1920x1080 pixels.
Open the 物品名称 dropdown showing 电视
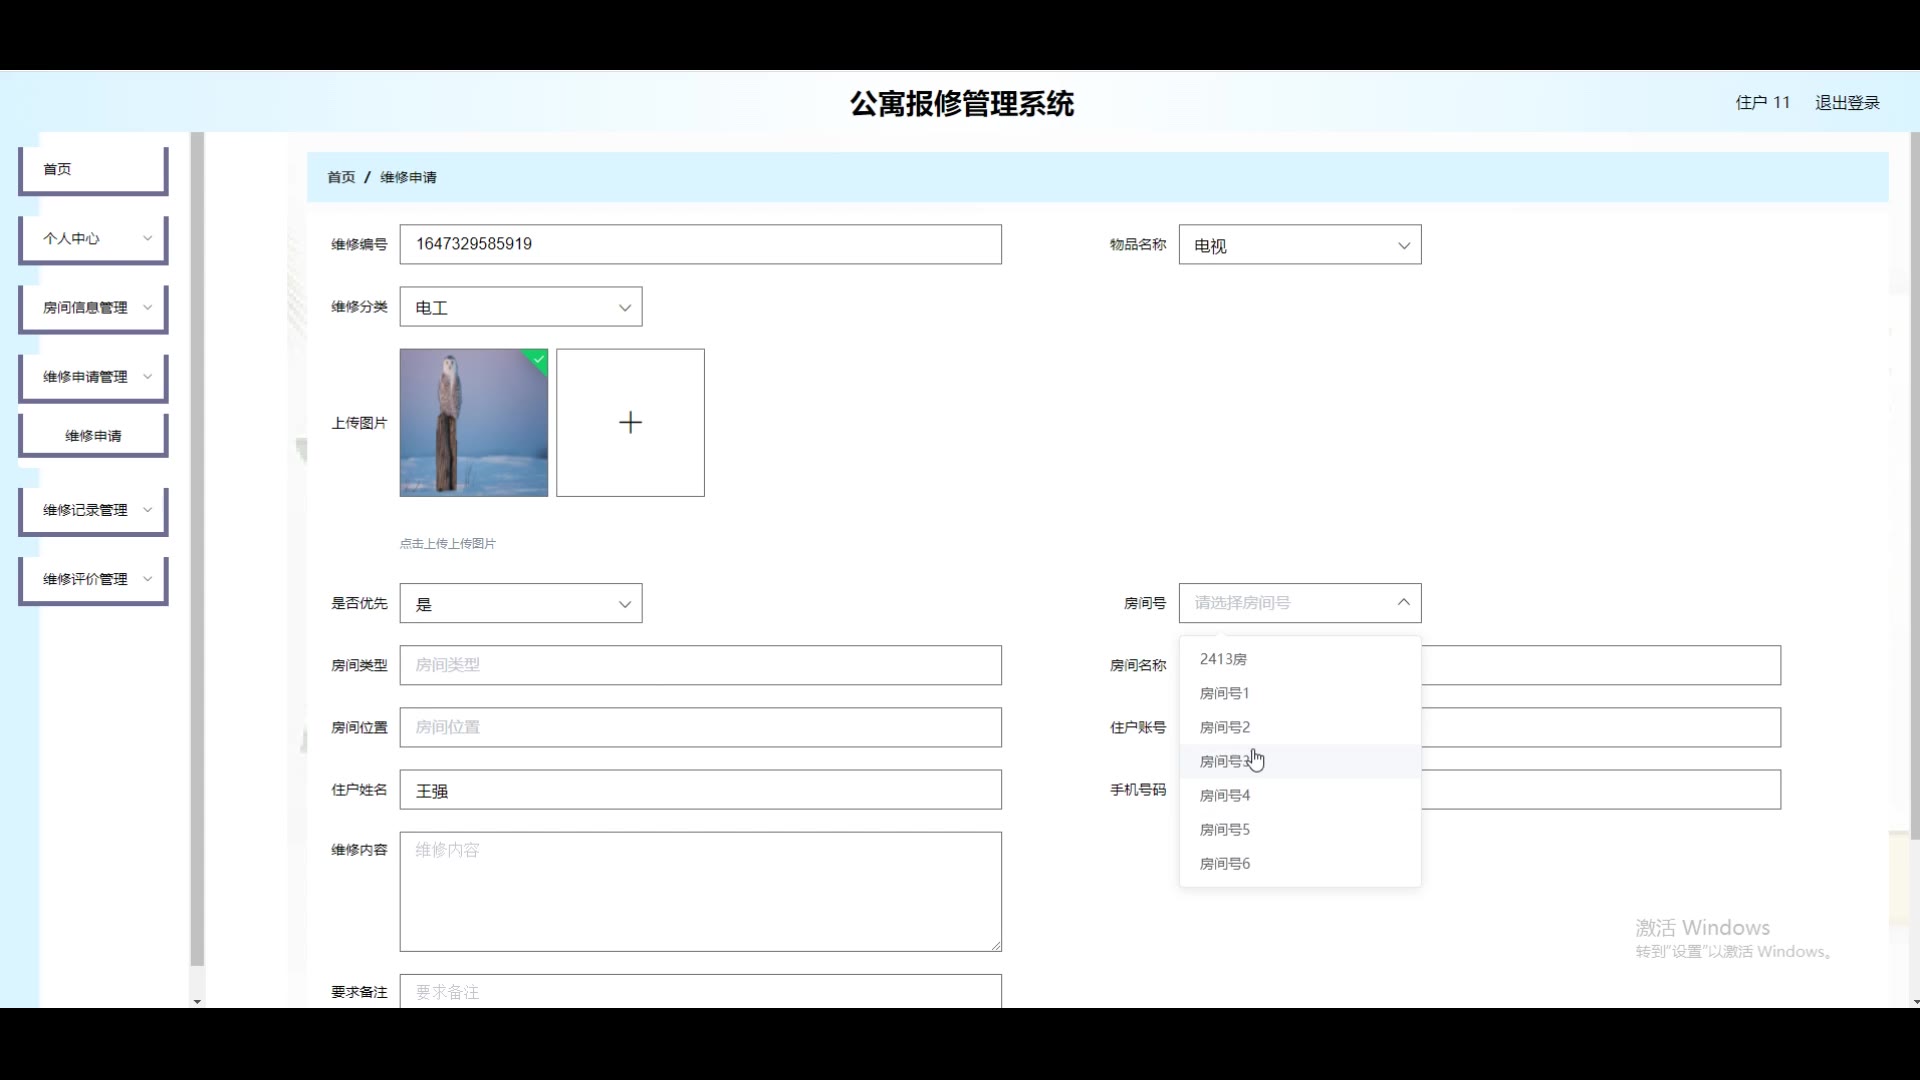pyautogui.click(x=1300, y=245)
